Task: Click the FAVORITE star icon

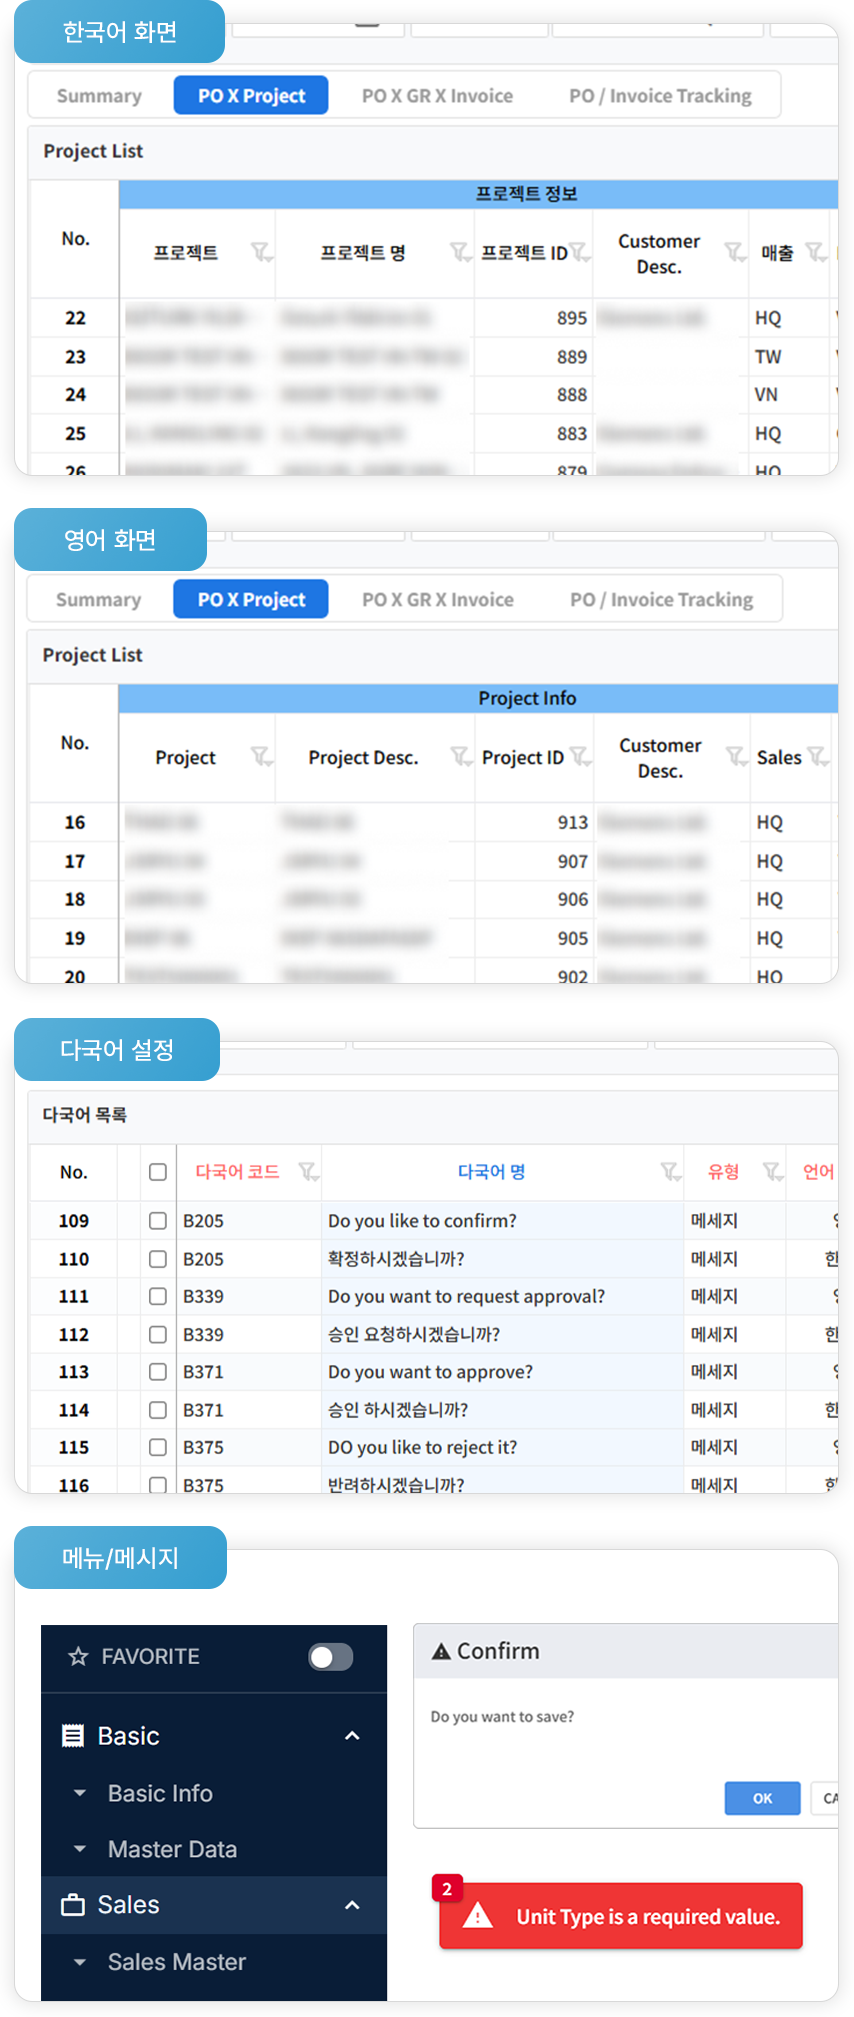Action: coord(78,1657)
